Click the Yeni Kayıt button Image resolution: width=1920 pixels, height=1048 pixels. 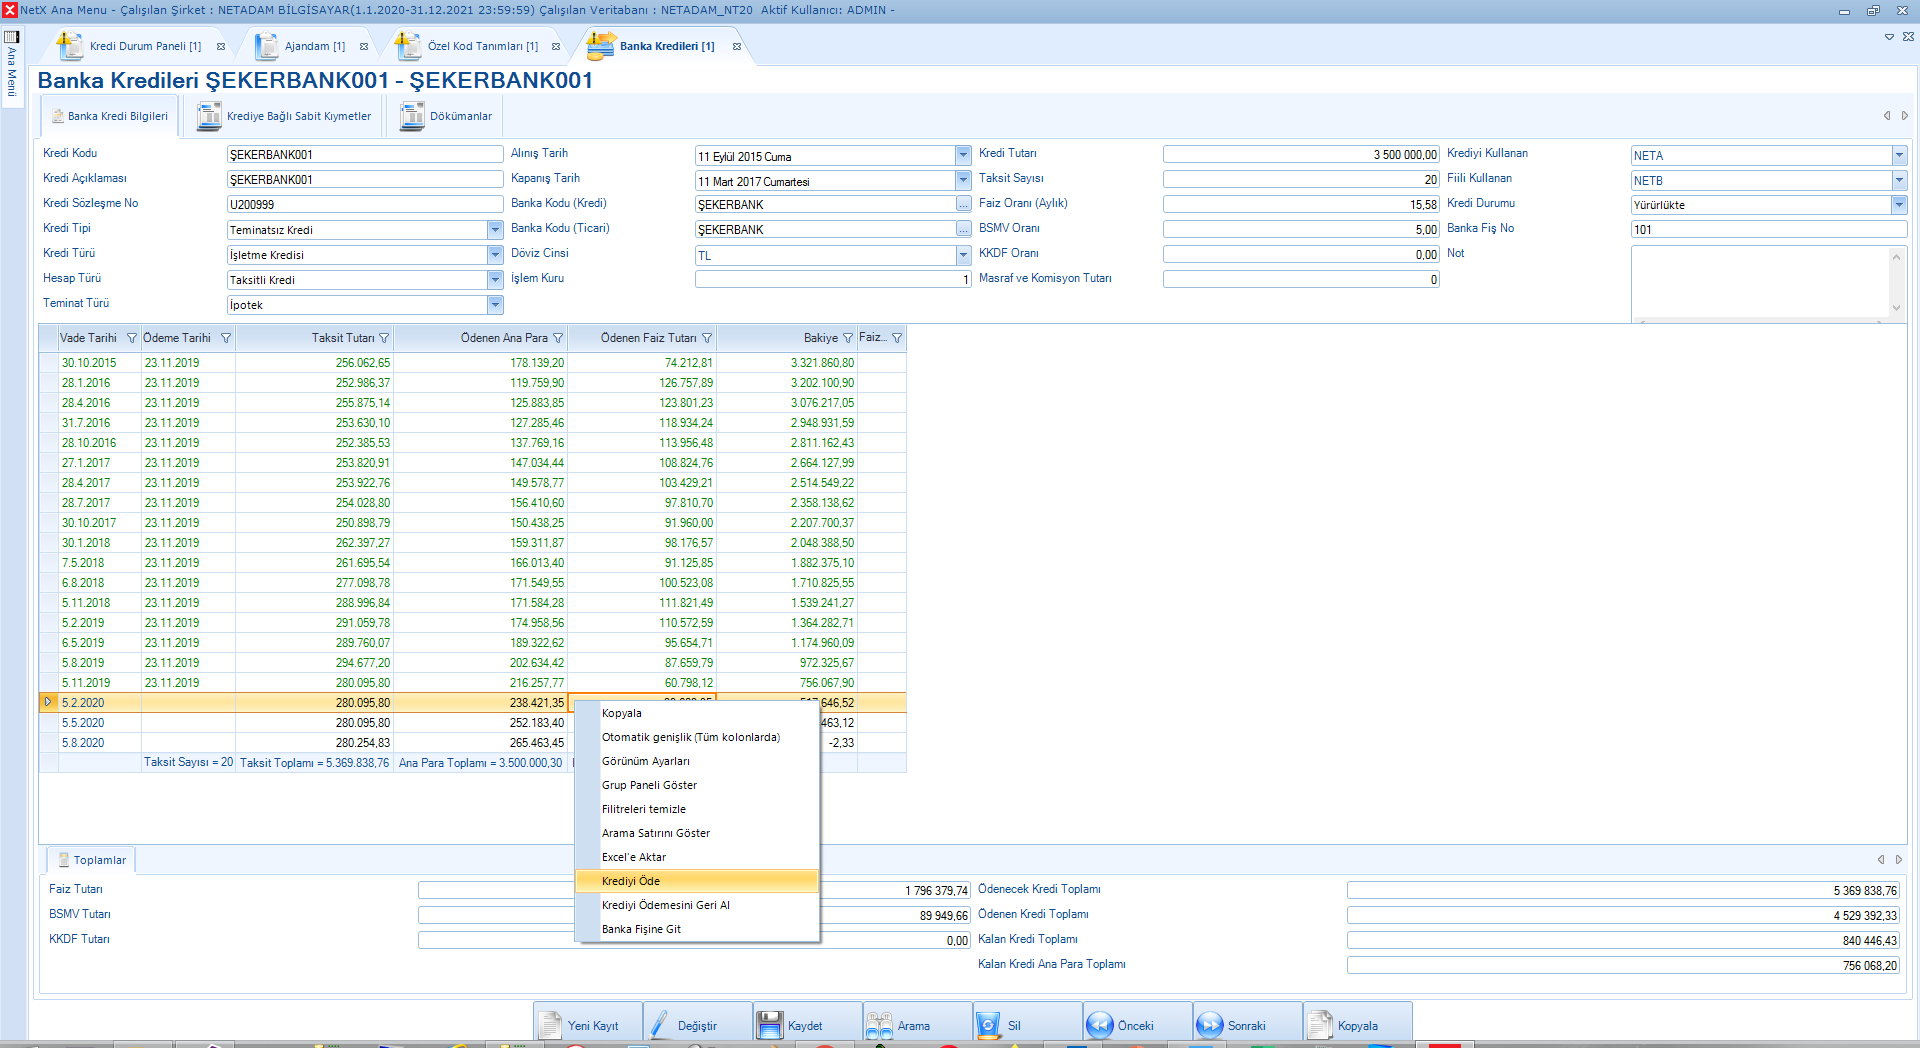588,1025
